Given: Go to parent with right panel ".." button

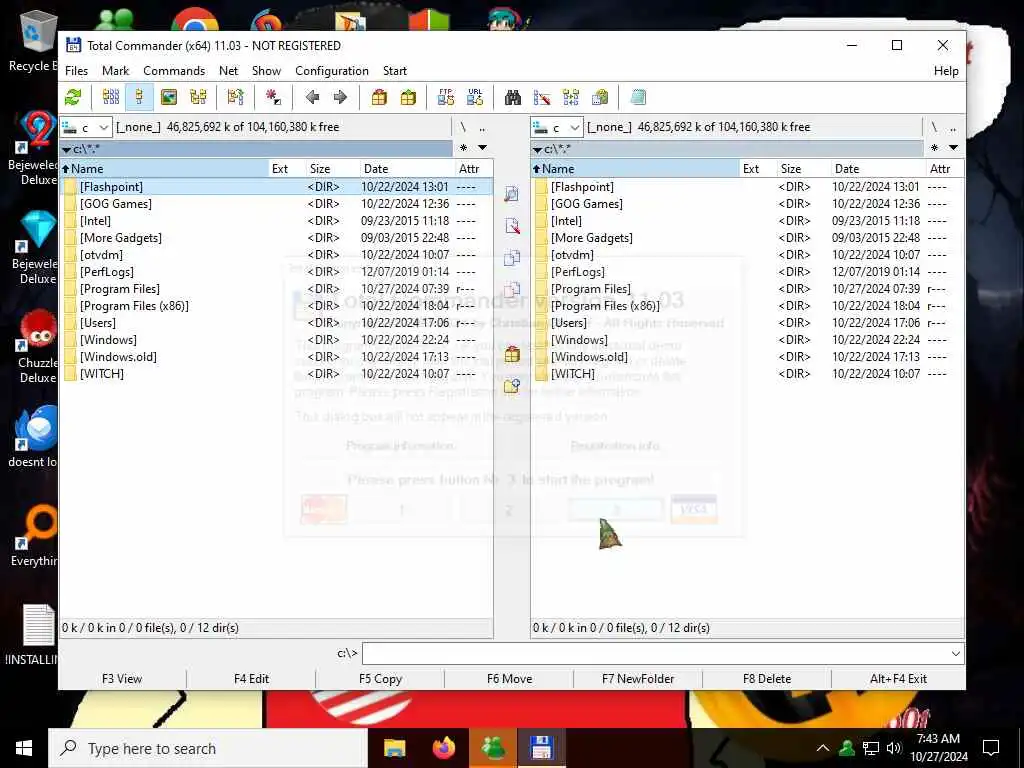Looking at the screenshot, I should pyautogui.click(x=953, y=127).
